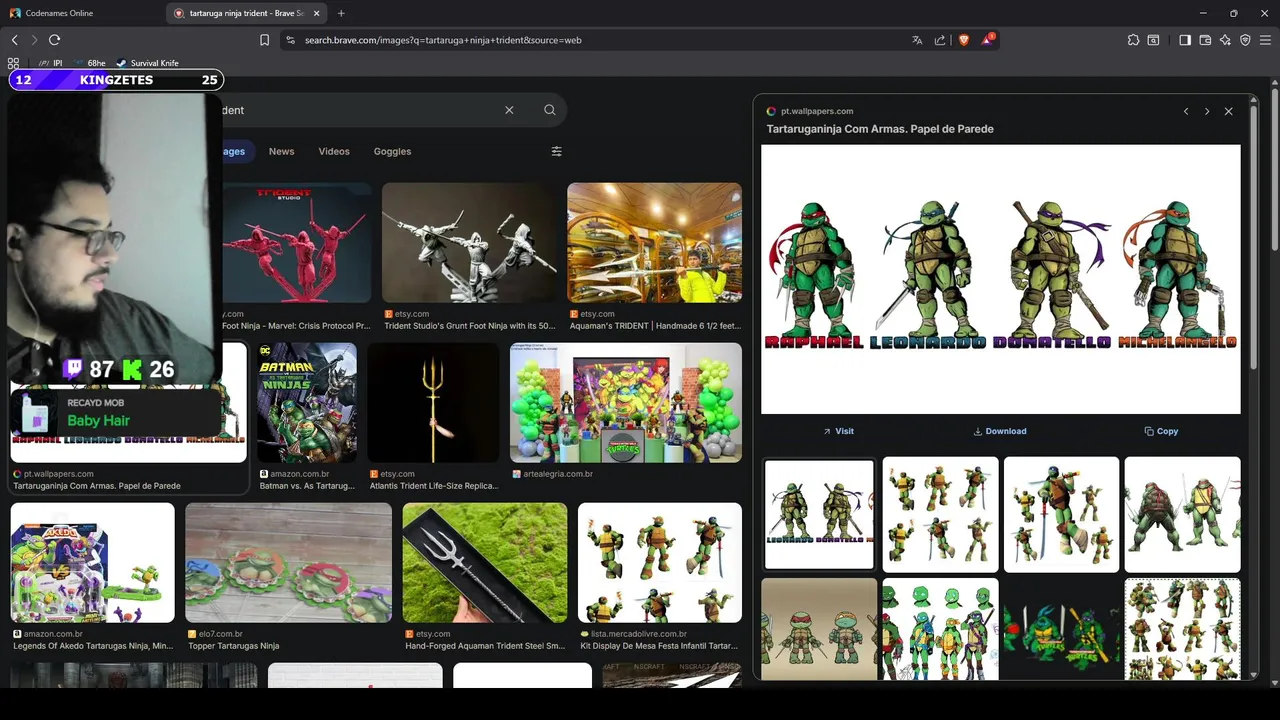
Task: Open the 68he bookmark
Action: pos(88,63)
